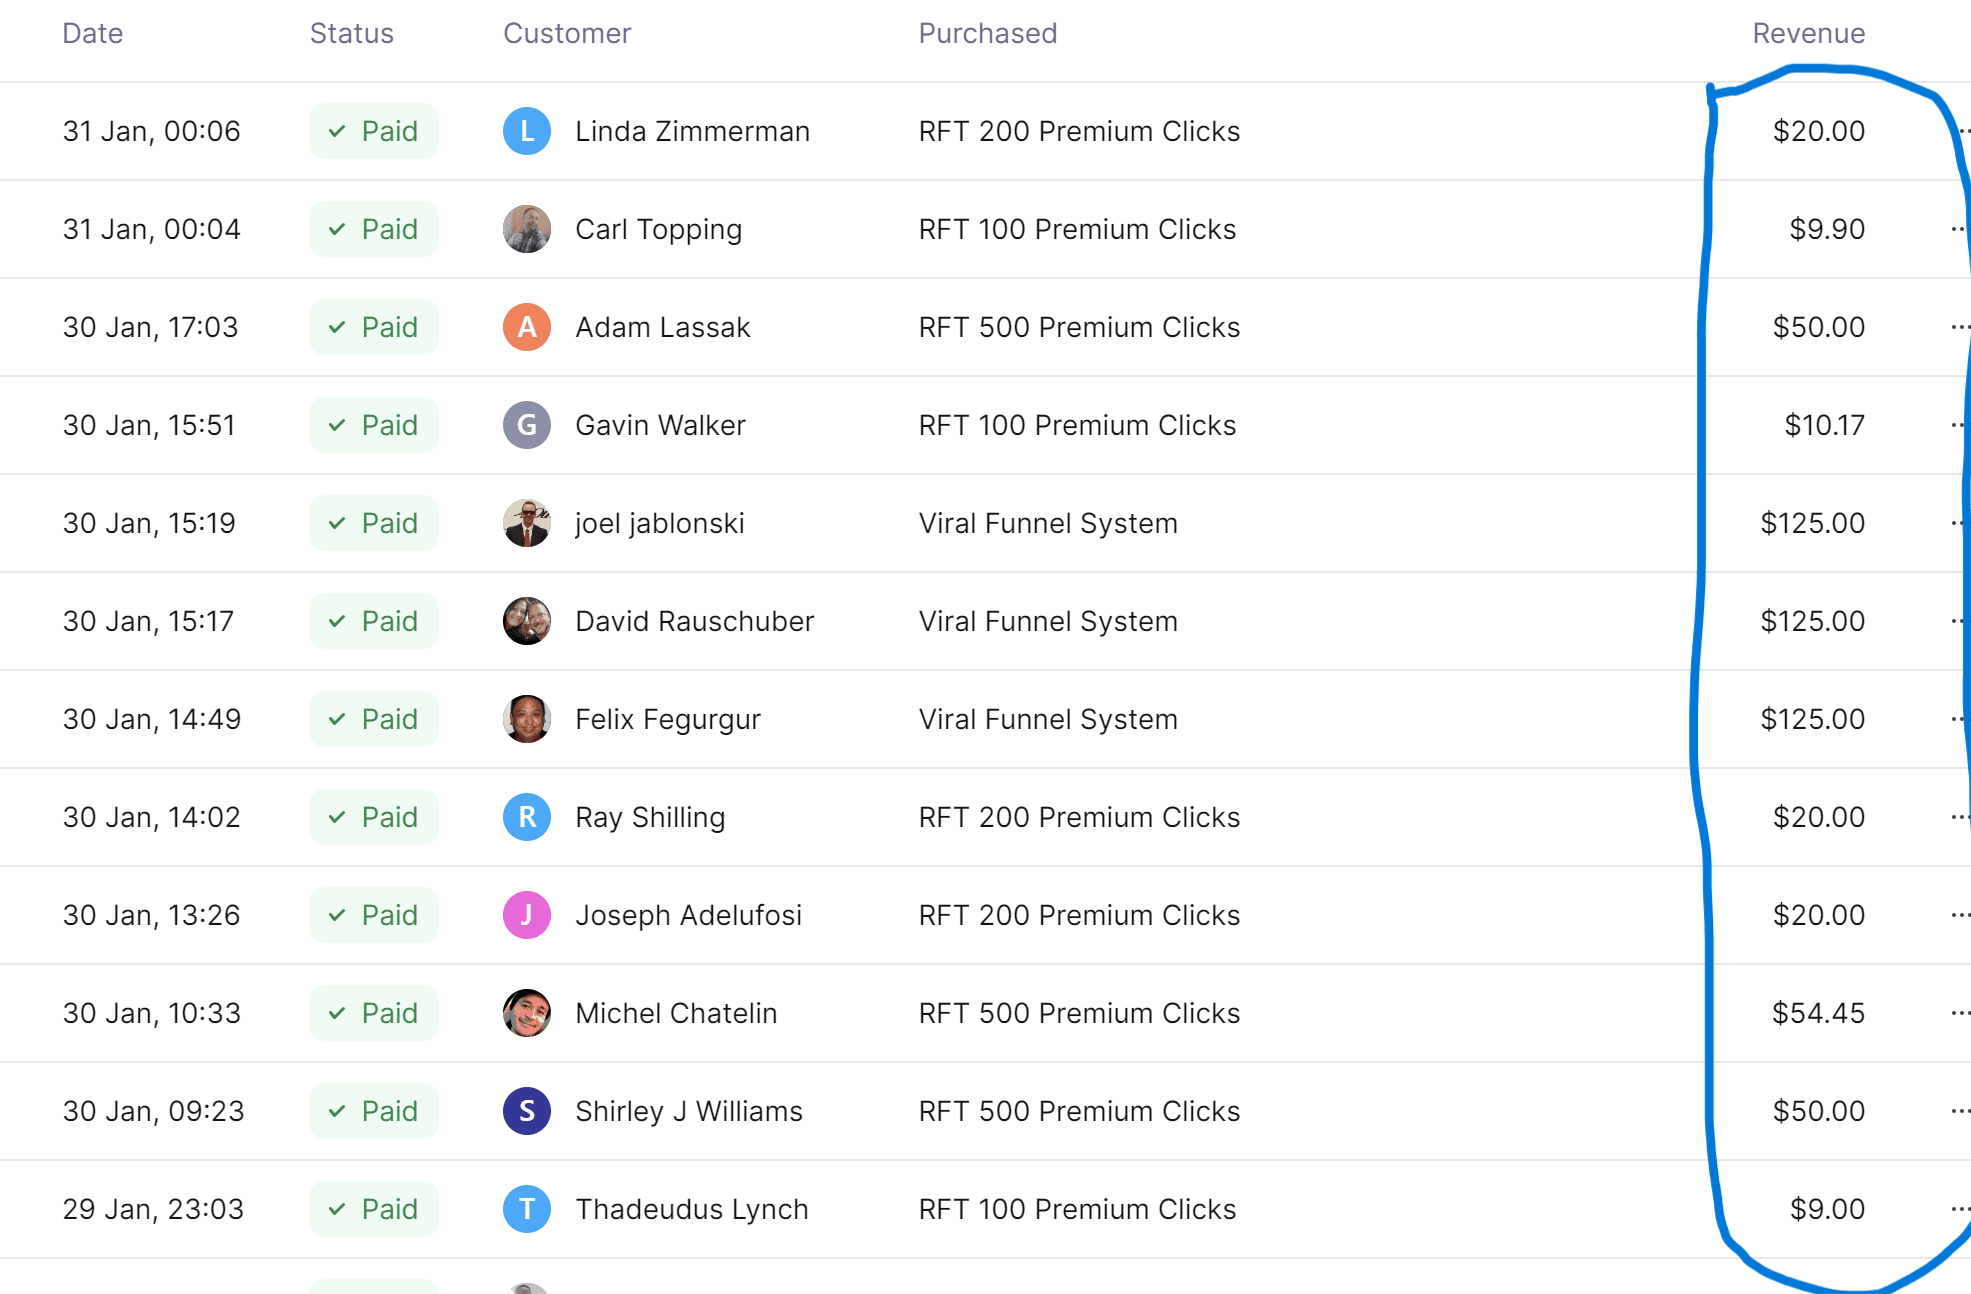Click the Paid status badge for Gavin Walker
Image resolution: width=1971 pixels, height=1294 pixels.
(374, 425)
